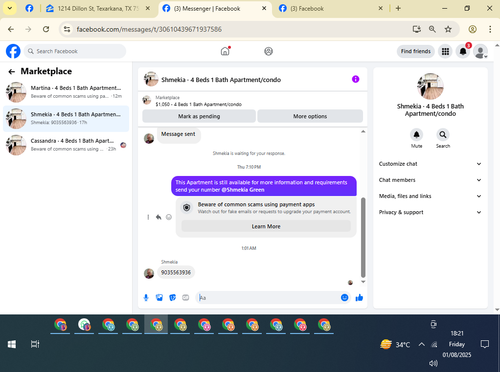Attach a photo file in composer
Screen dimensions: 500x372
coord(159,298)
